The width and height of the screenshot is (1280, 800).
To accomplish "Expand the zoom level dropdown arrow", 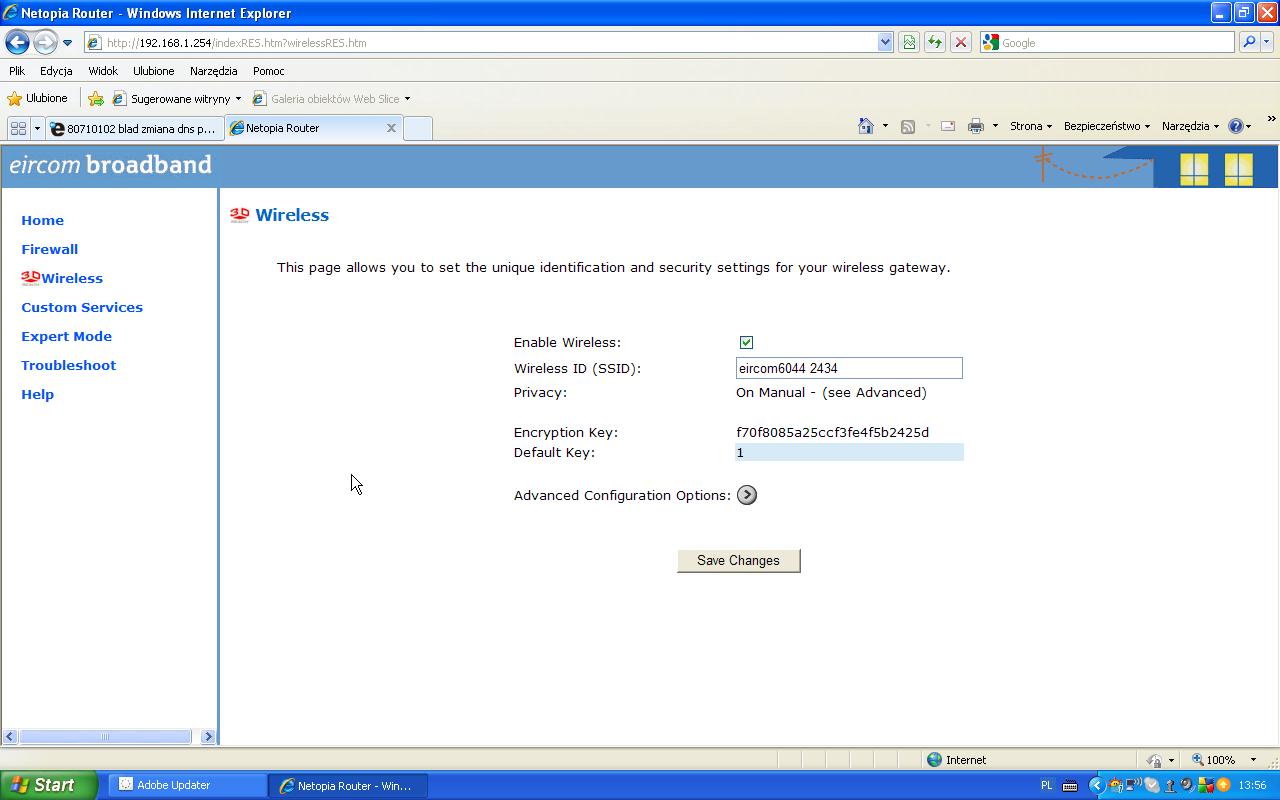I will [x=1253, y=760].
